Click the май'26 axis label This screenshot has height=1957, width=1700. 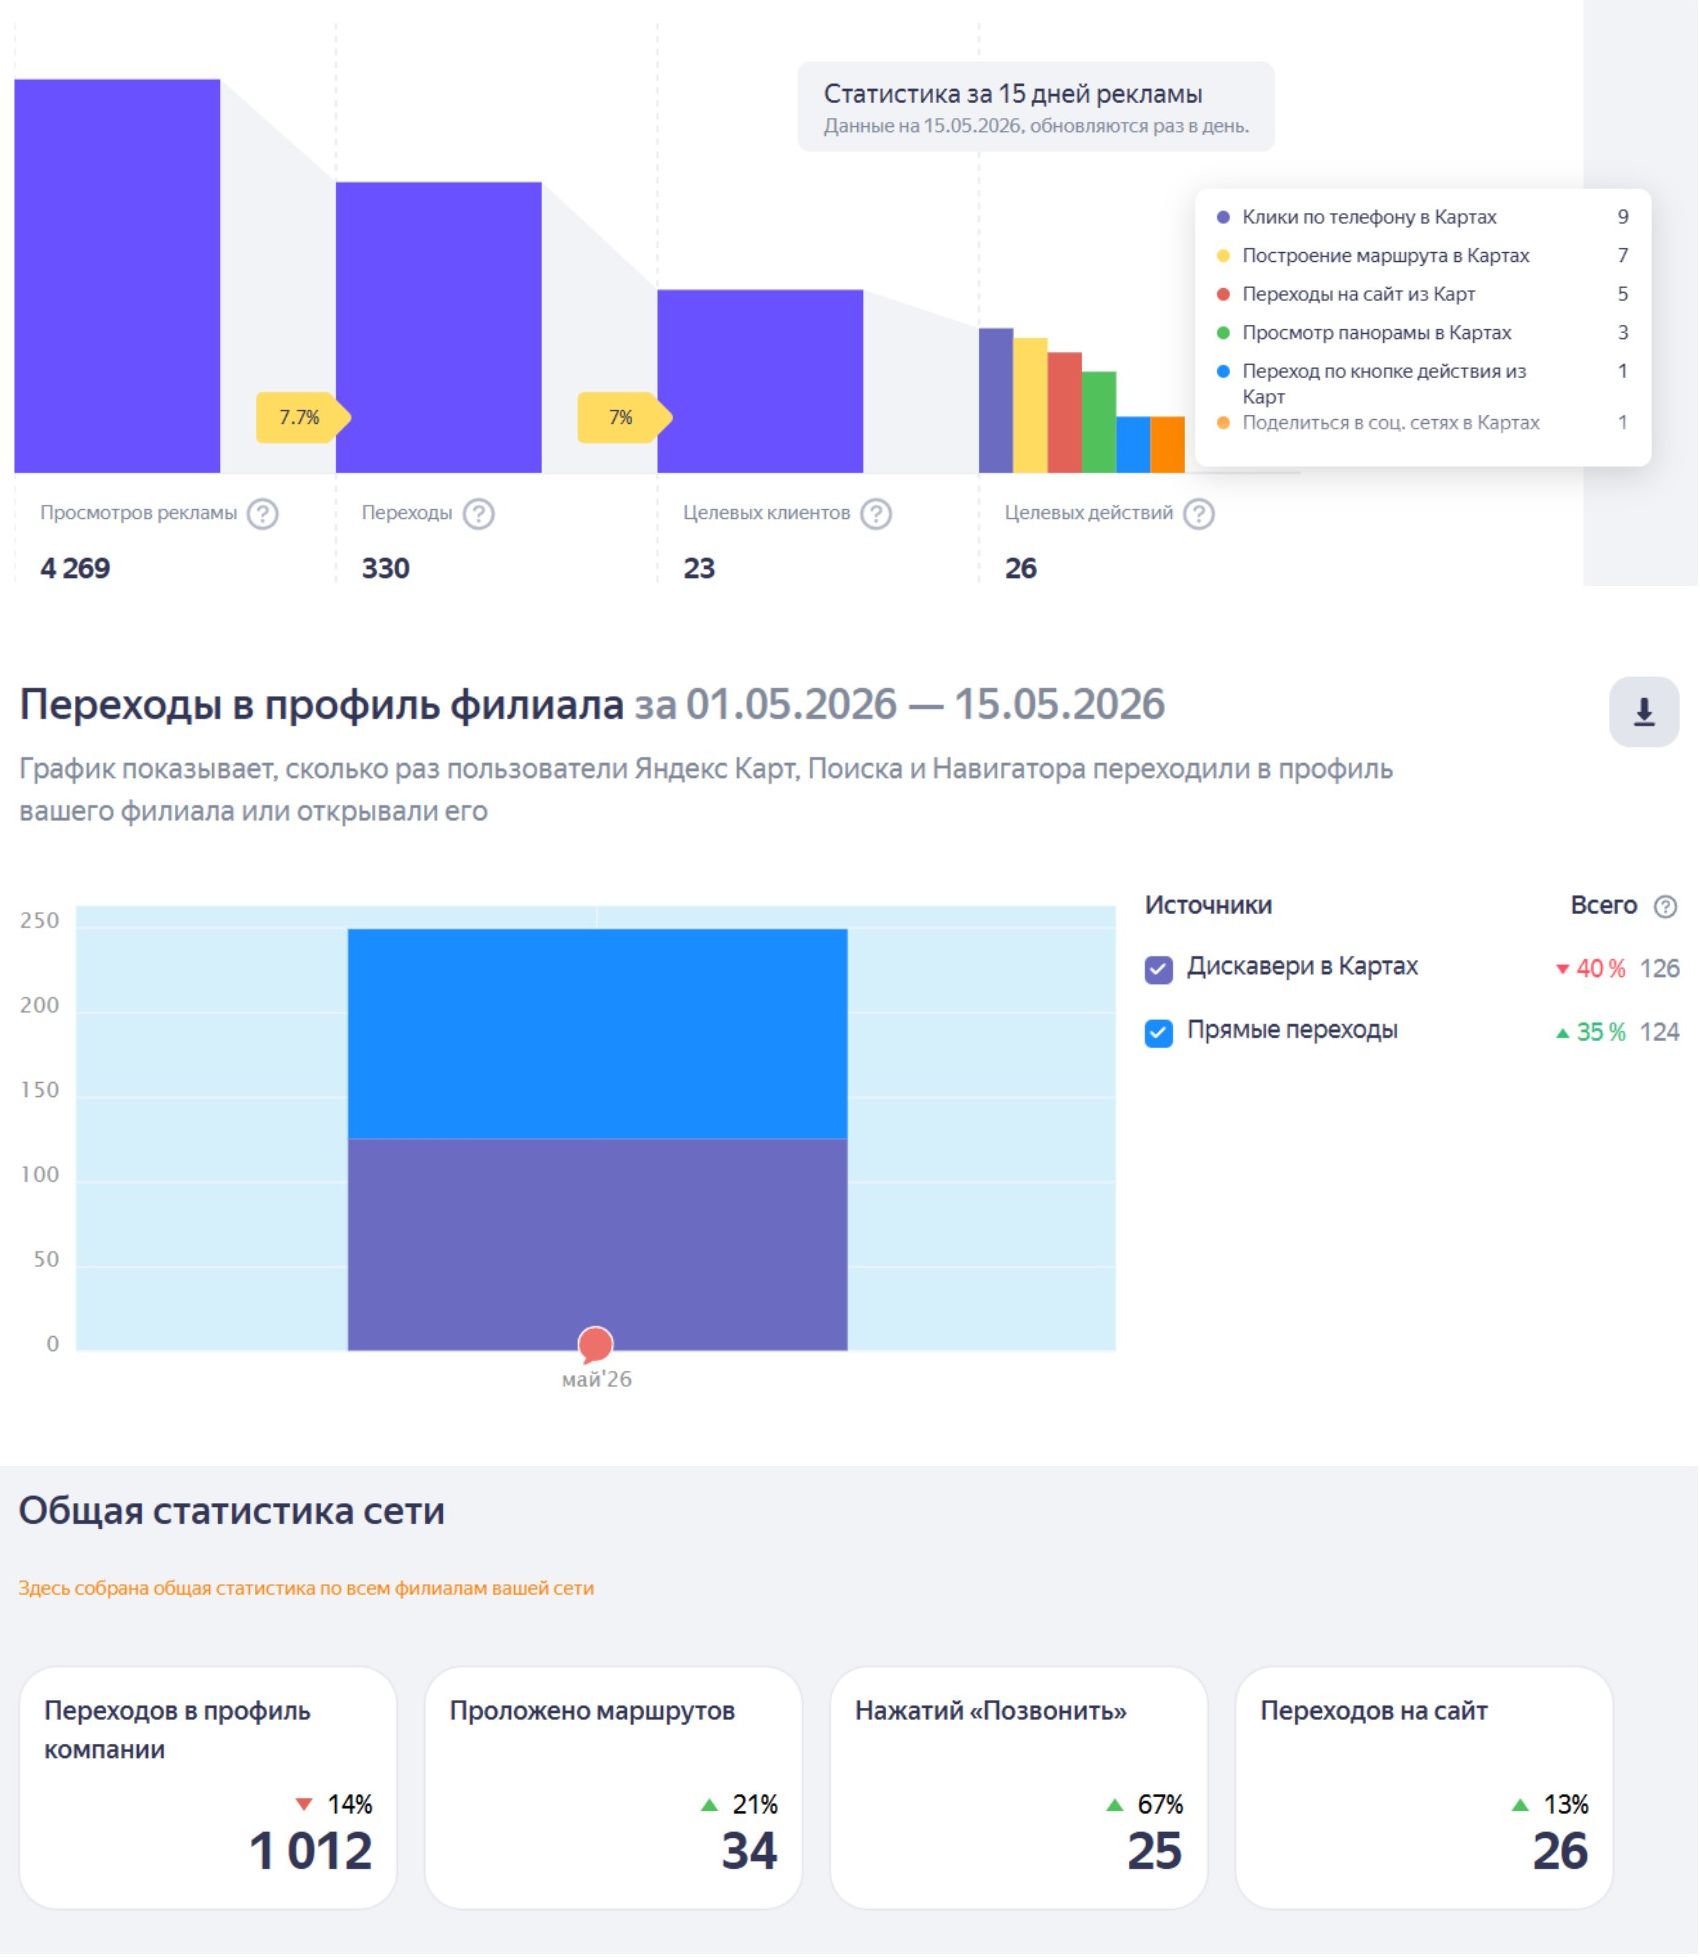[597, 1381]
